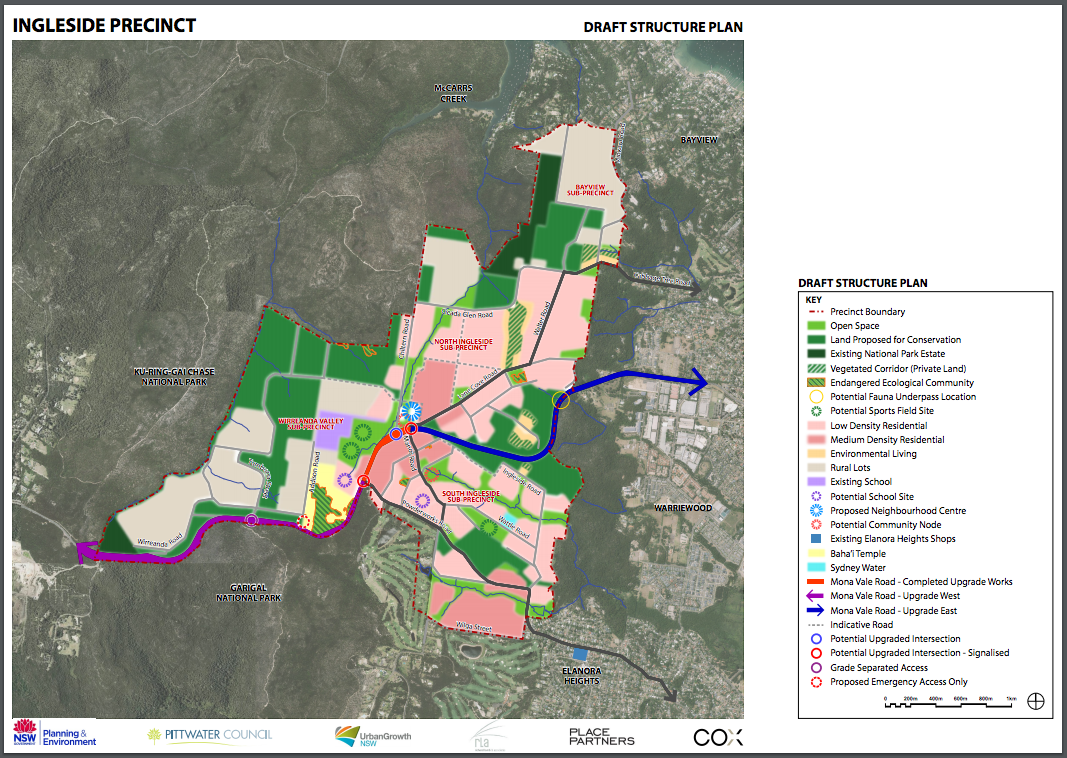Click the McCARRS CREEK map label
1067x758 pixels.
(453, 93)
